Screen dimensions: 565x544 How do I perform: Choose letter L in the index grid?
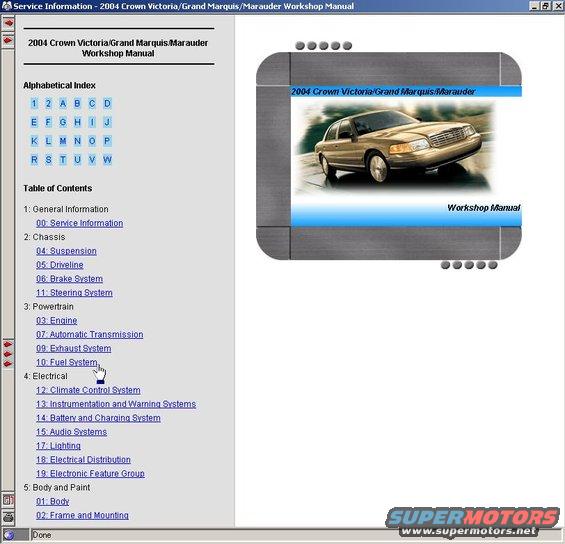pos(48,141)
